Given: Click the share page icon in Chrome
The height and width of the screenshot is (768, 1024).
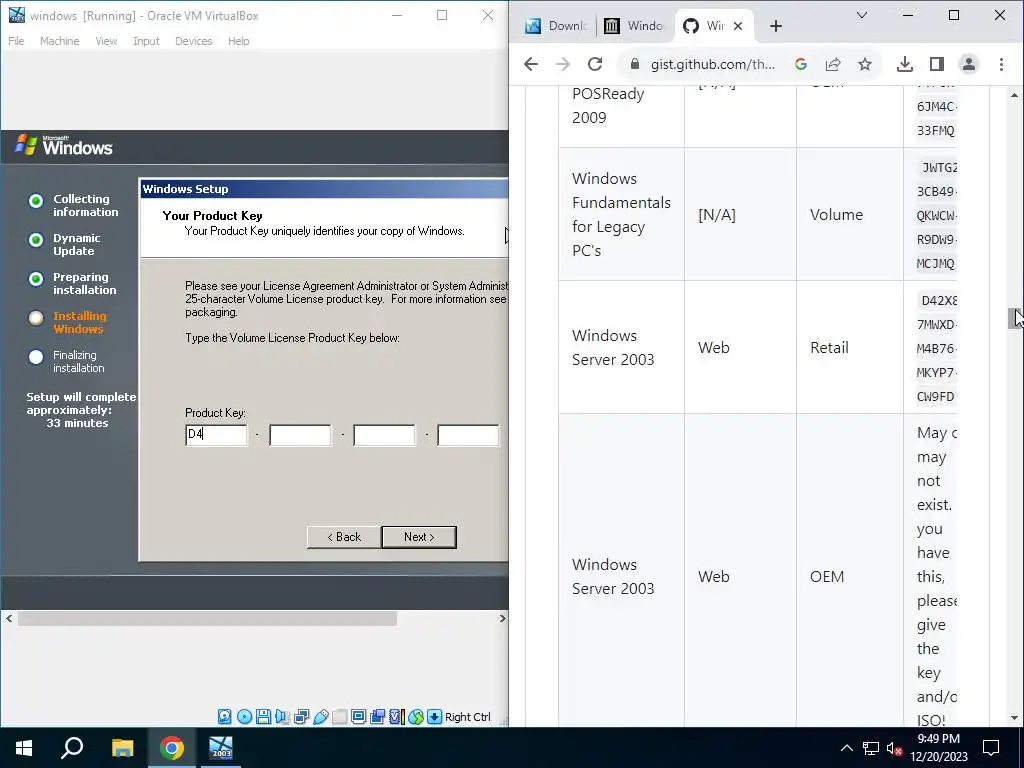Looking at the screenshot, I should click(833, 64).
